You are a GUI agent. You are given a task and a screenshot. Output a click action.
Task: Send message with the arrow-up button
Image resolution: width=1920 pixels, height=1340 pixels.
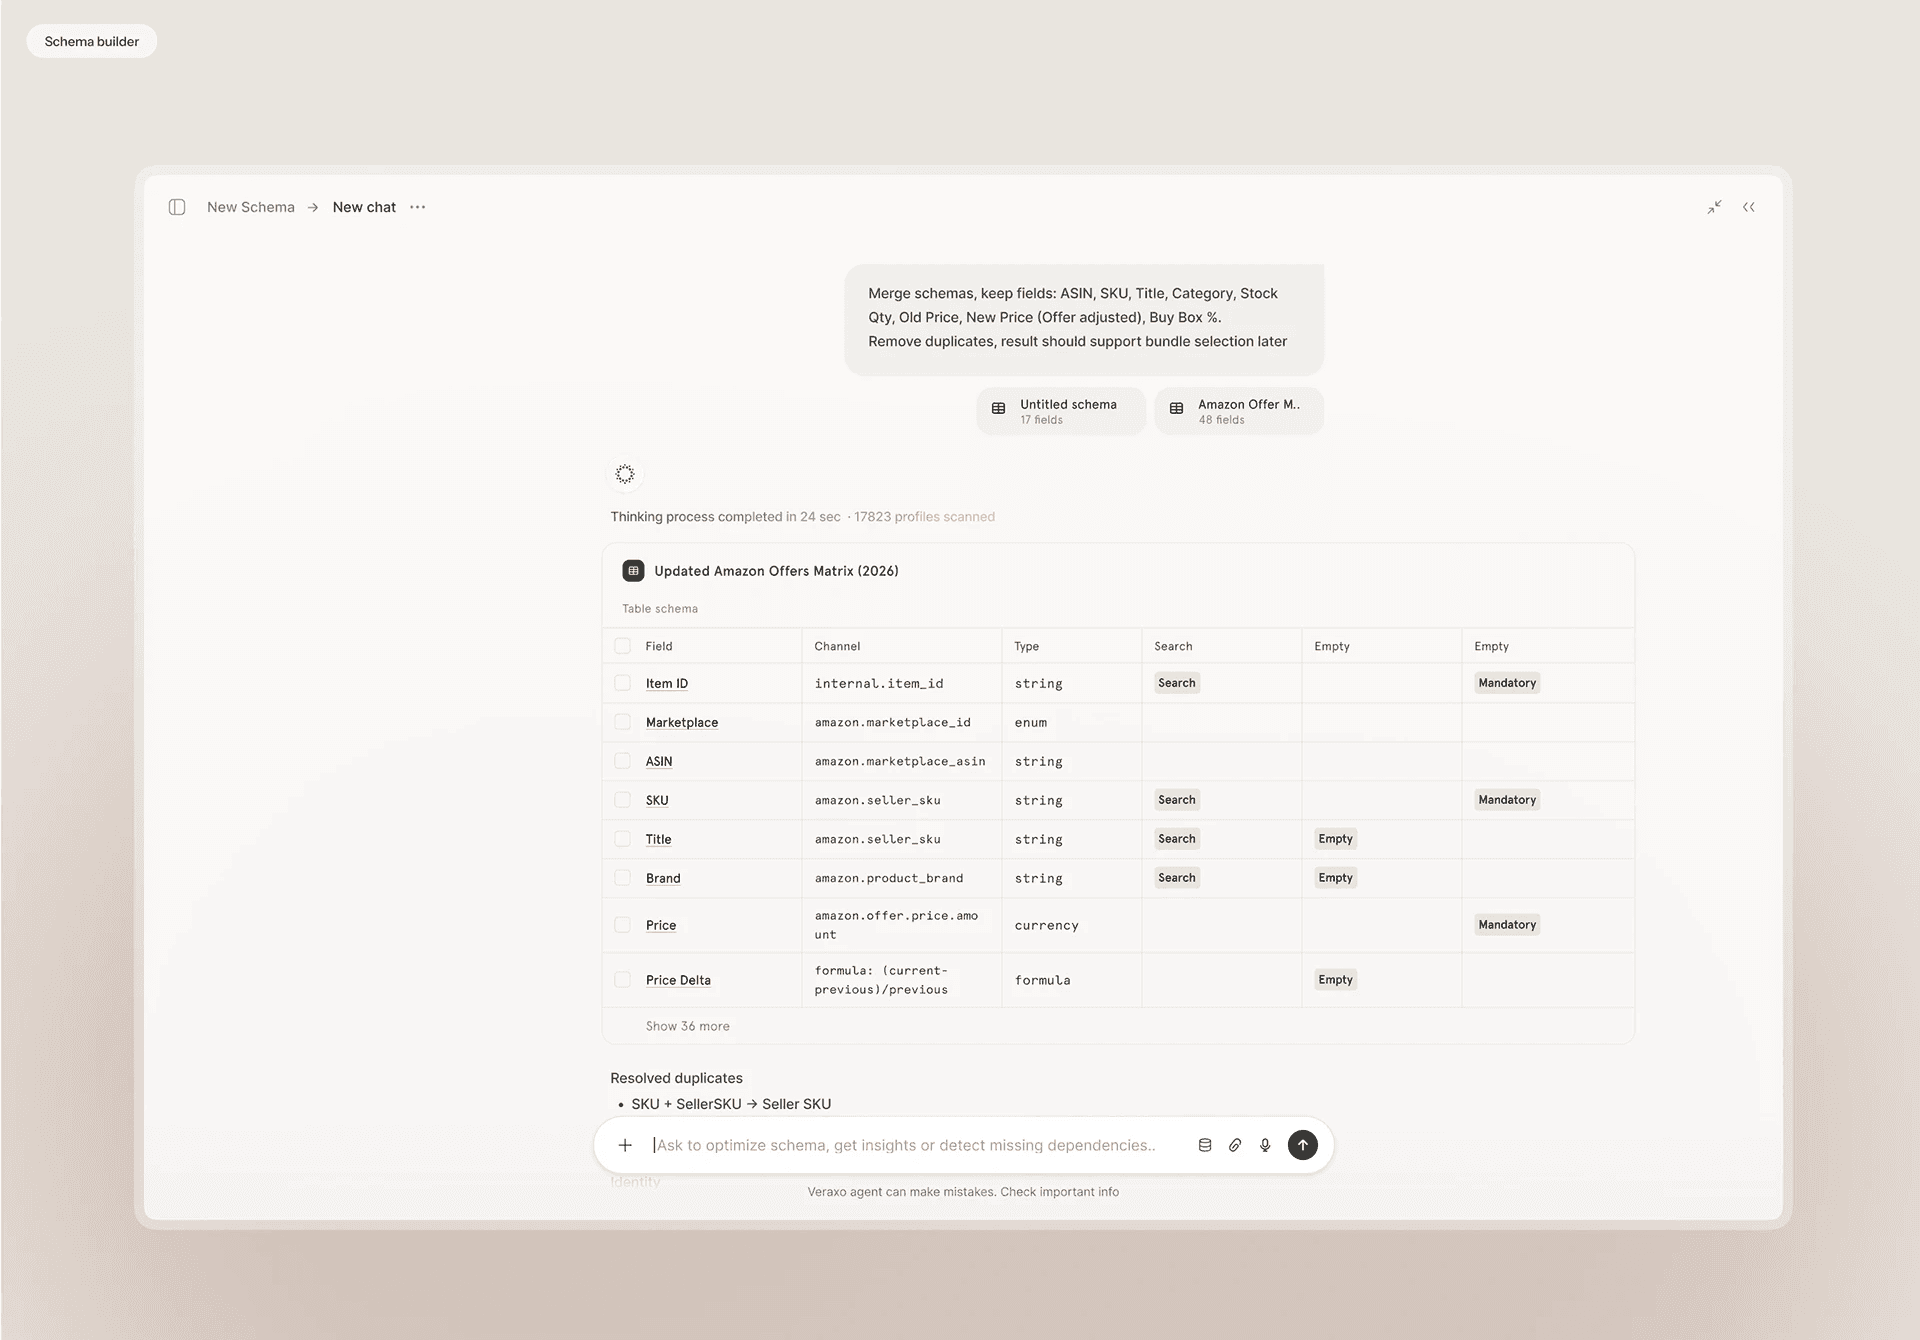click(x=1302, y=1145)
